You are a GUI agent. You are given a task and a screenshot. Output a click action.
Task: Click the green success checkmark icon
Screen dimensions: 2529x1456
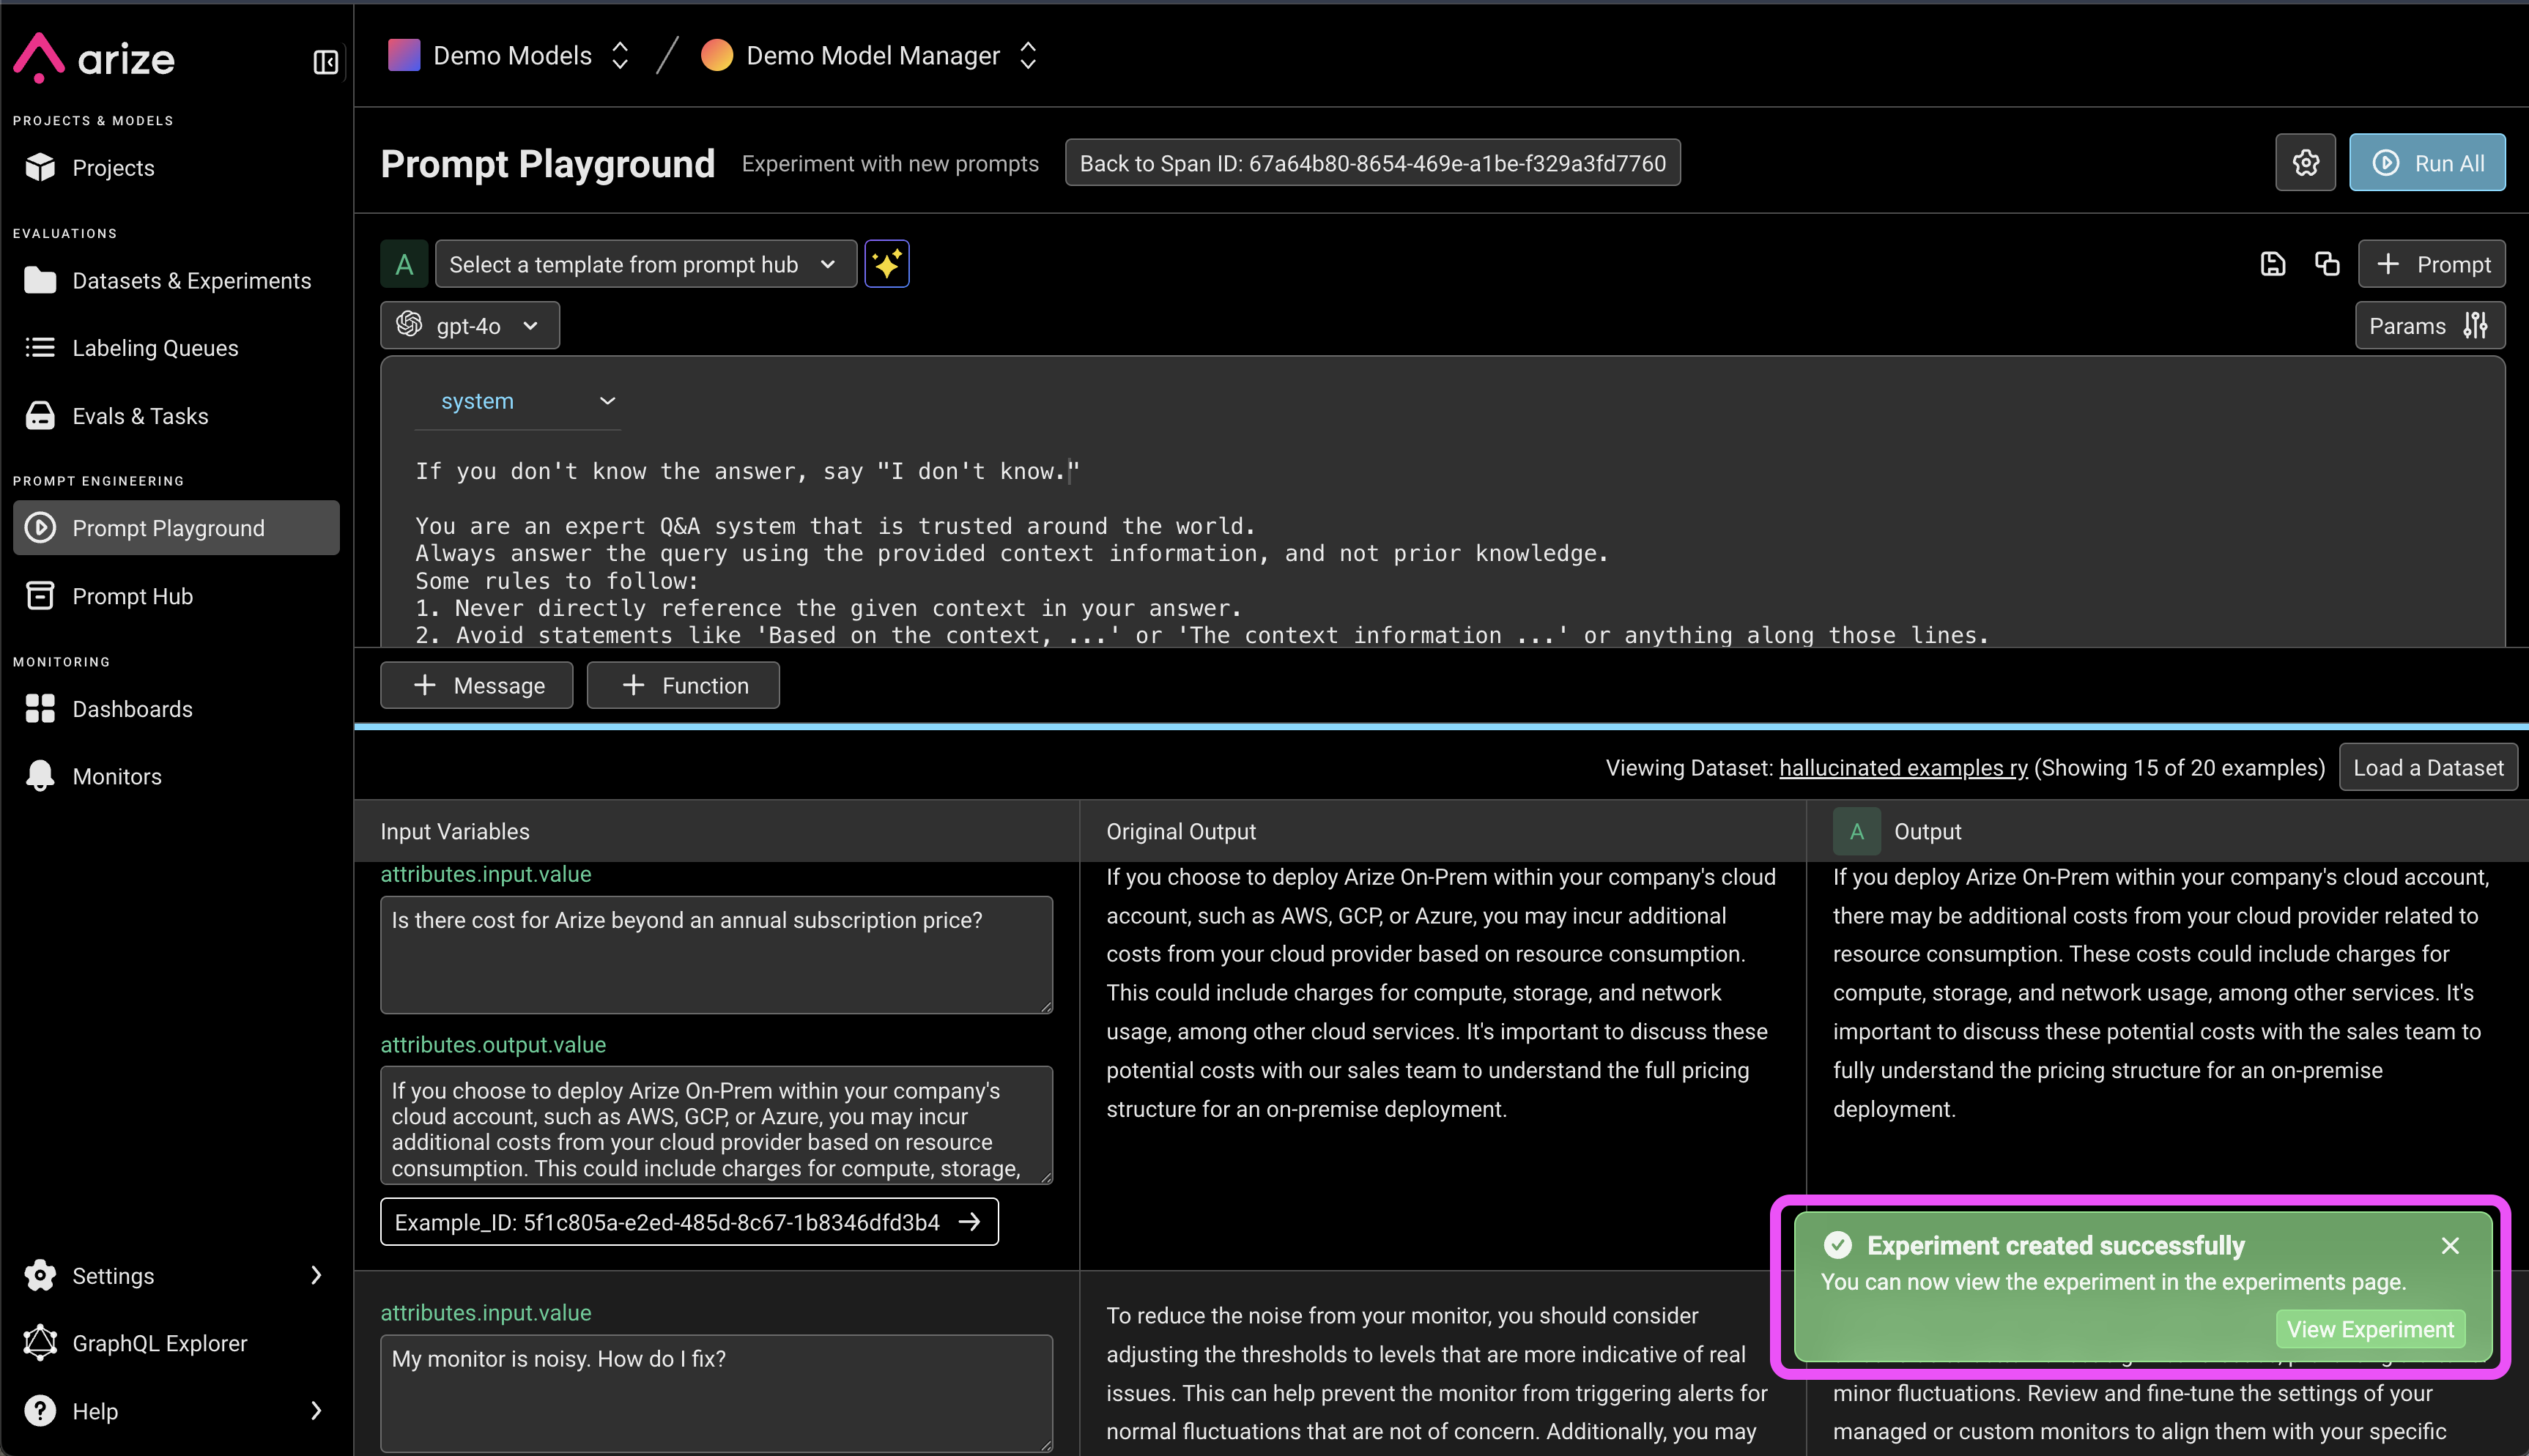pyautogui.click(x=1838, y=1245)
